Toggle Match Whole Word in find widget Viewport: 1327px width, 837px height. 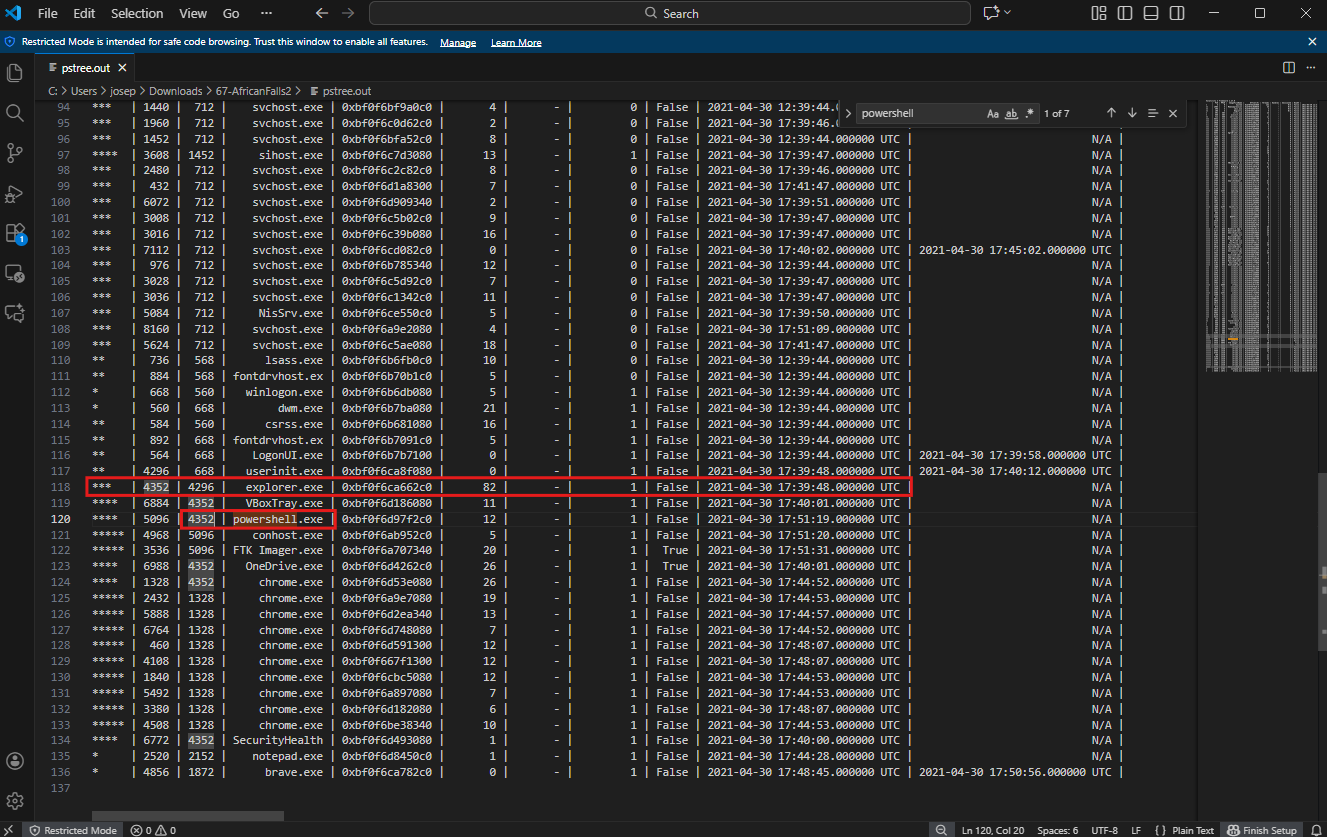pyautogui.click(x=1011, y=114)
